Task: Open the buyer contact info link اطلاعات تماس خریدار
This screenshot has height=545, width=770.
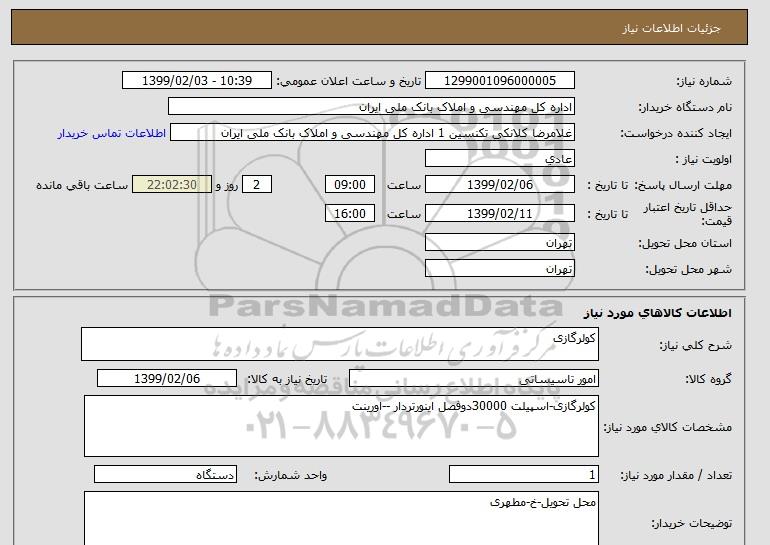Action: [111, 133]
